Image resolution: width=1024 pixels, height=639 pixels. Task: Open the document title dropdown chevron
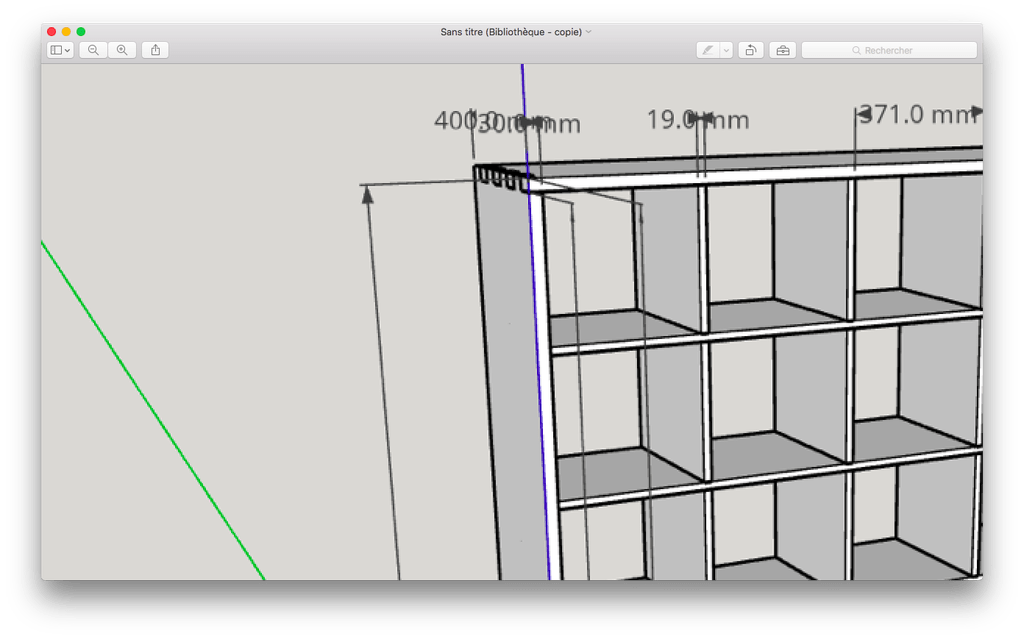[588, 31]
